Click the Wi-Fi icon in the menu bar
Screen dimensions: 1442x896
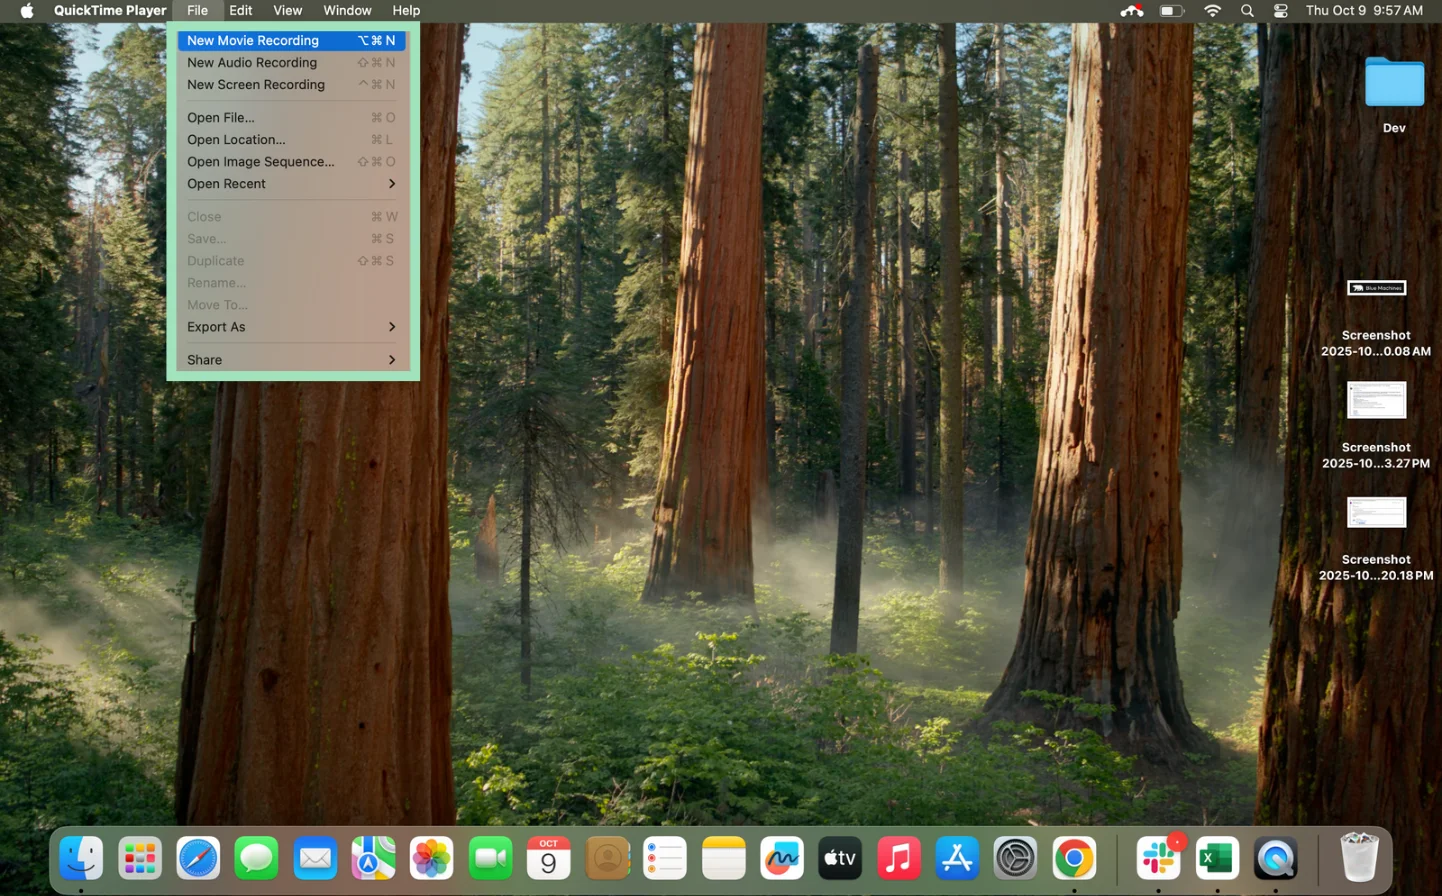(x=1212, y=10)
